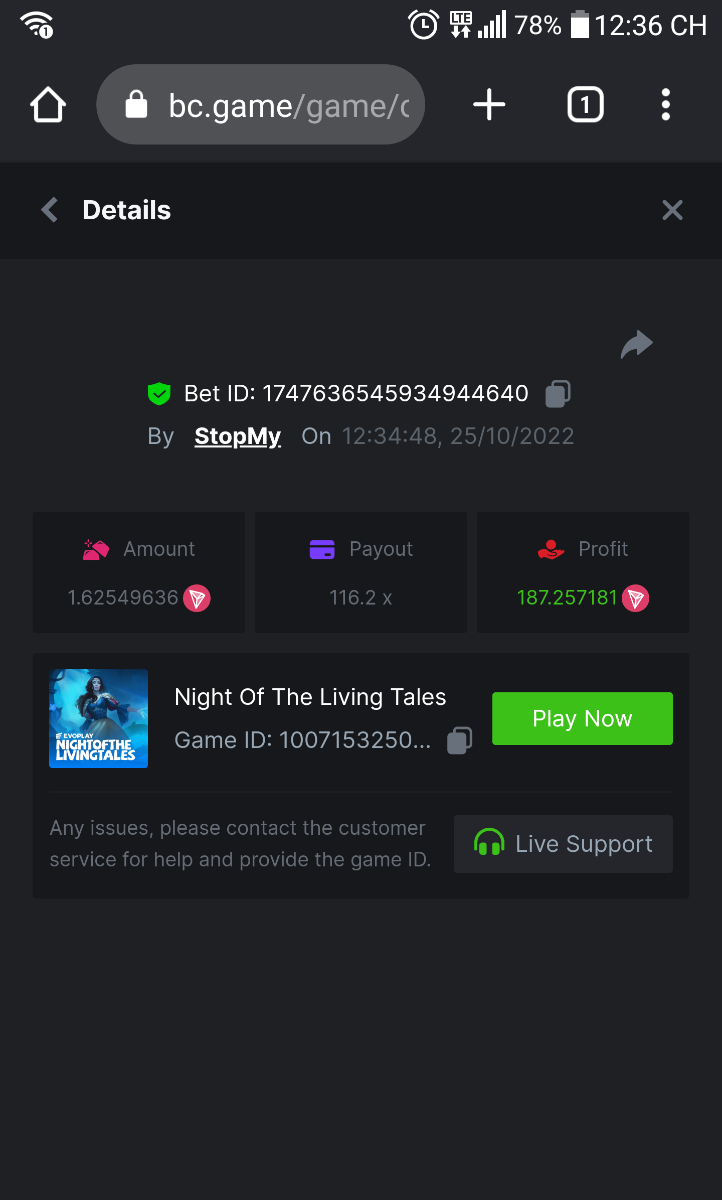Copy the Bet ID

point(558,394)
